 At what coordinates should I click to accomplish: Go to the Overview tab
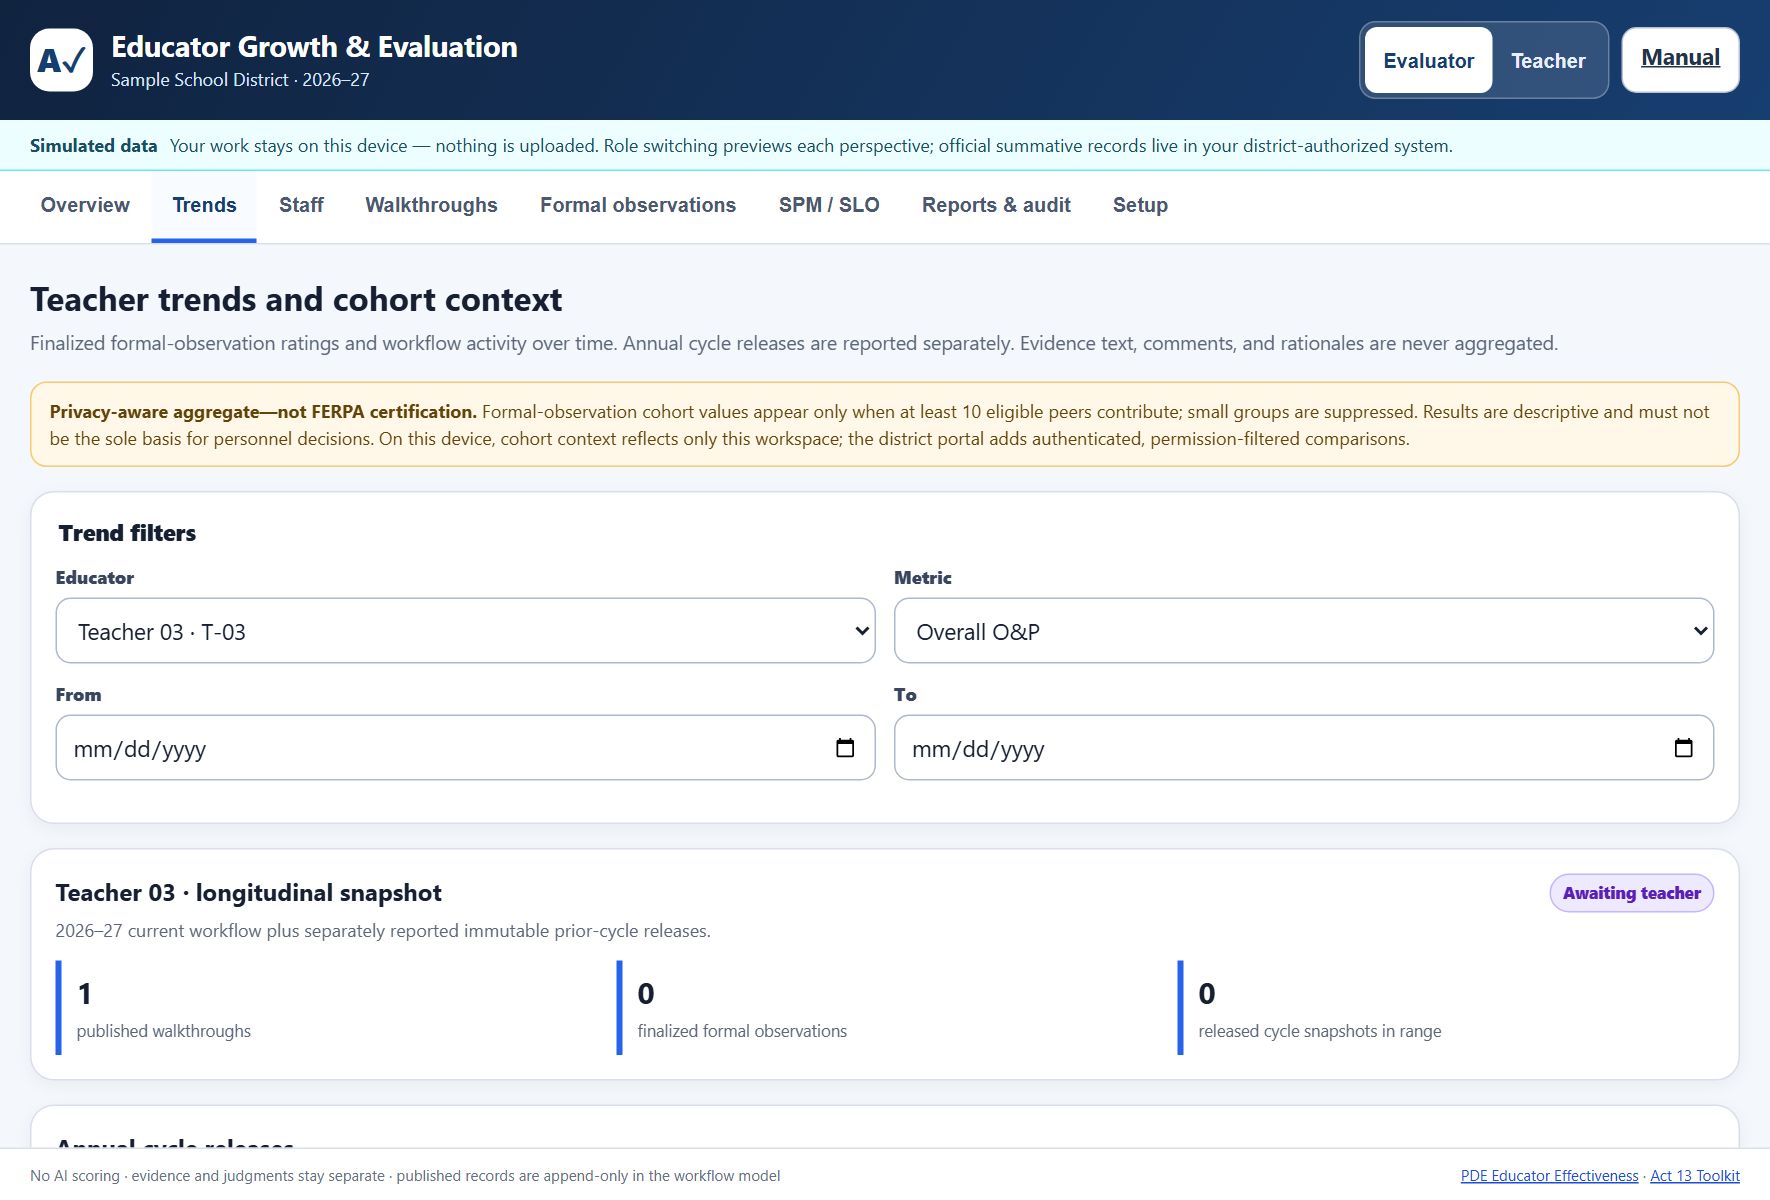85,205
